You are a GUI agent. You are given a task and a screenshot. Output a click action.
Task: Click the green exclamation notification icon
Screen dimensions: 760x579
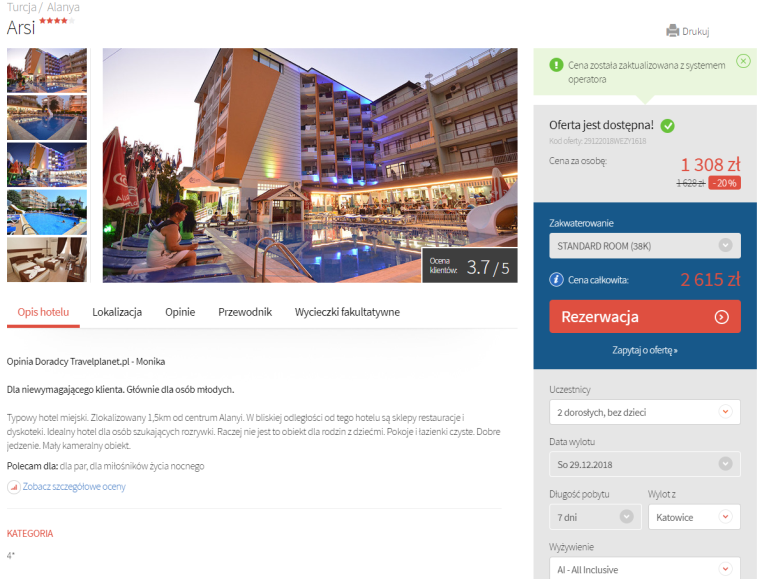point(556,65)
